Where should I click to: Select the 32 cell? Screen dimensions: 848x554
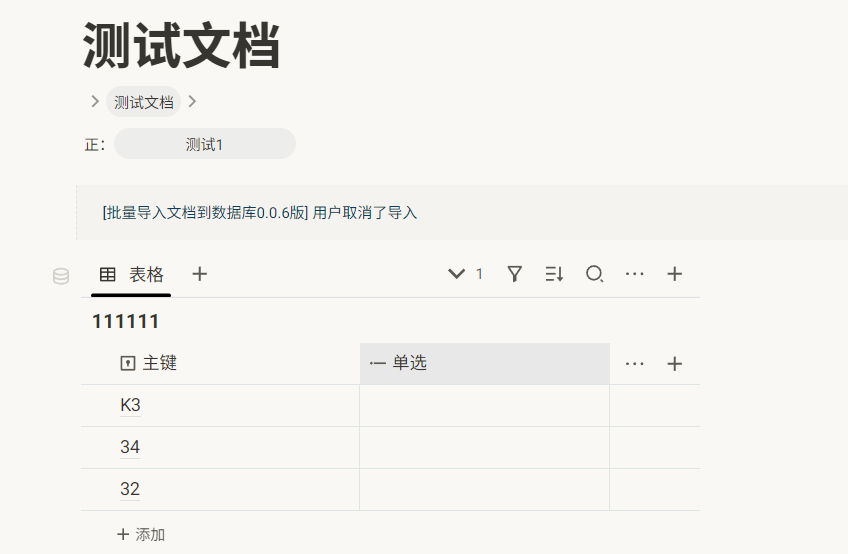pos(221,490)
